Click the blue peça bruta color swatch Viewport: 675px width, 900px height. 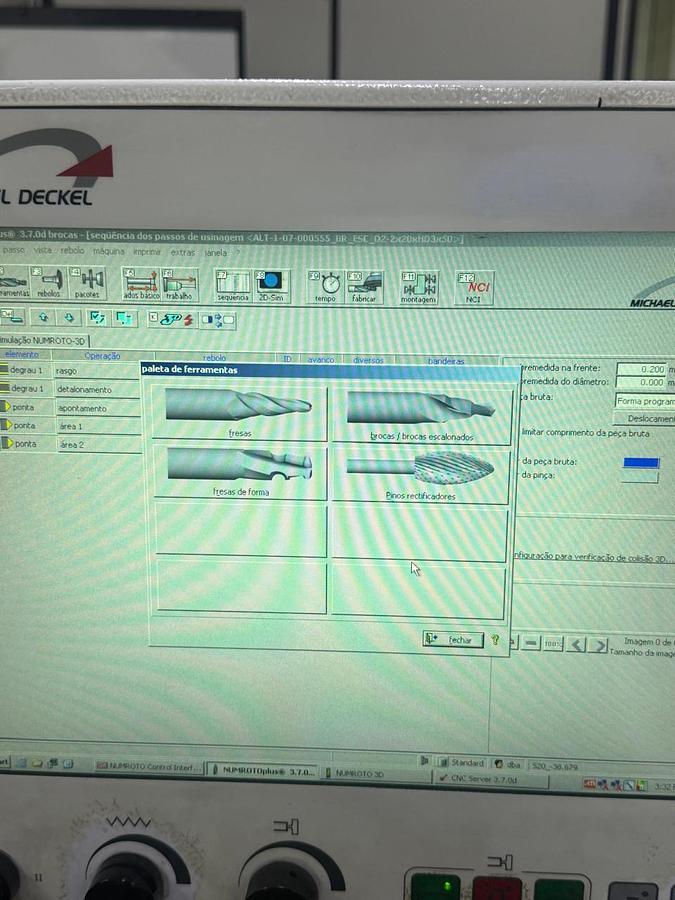[640, 462]
